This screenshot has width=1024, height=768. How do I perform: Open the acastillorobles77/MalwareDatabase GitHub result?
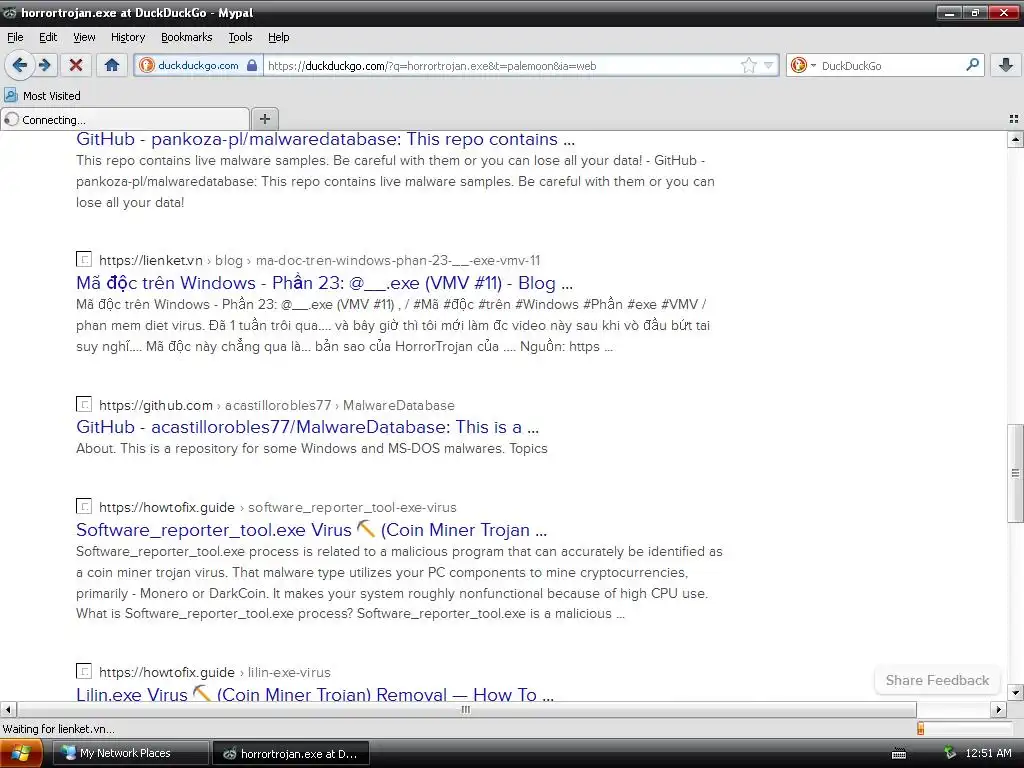(308, 427)
